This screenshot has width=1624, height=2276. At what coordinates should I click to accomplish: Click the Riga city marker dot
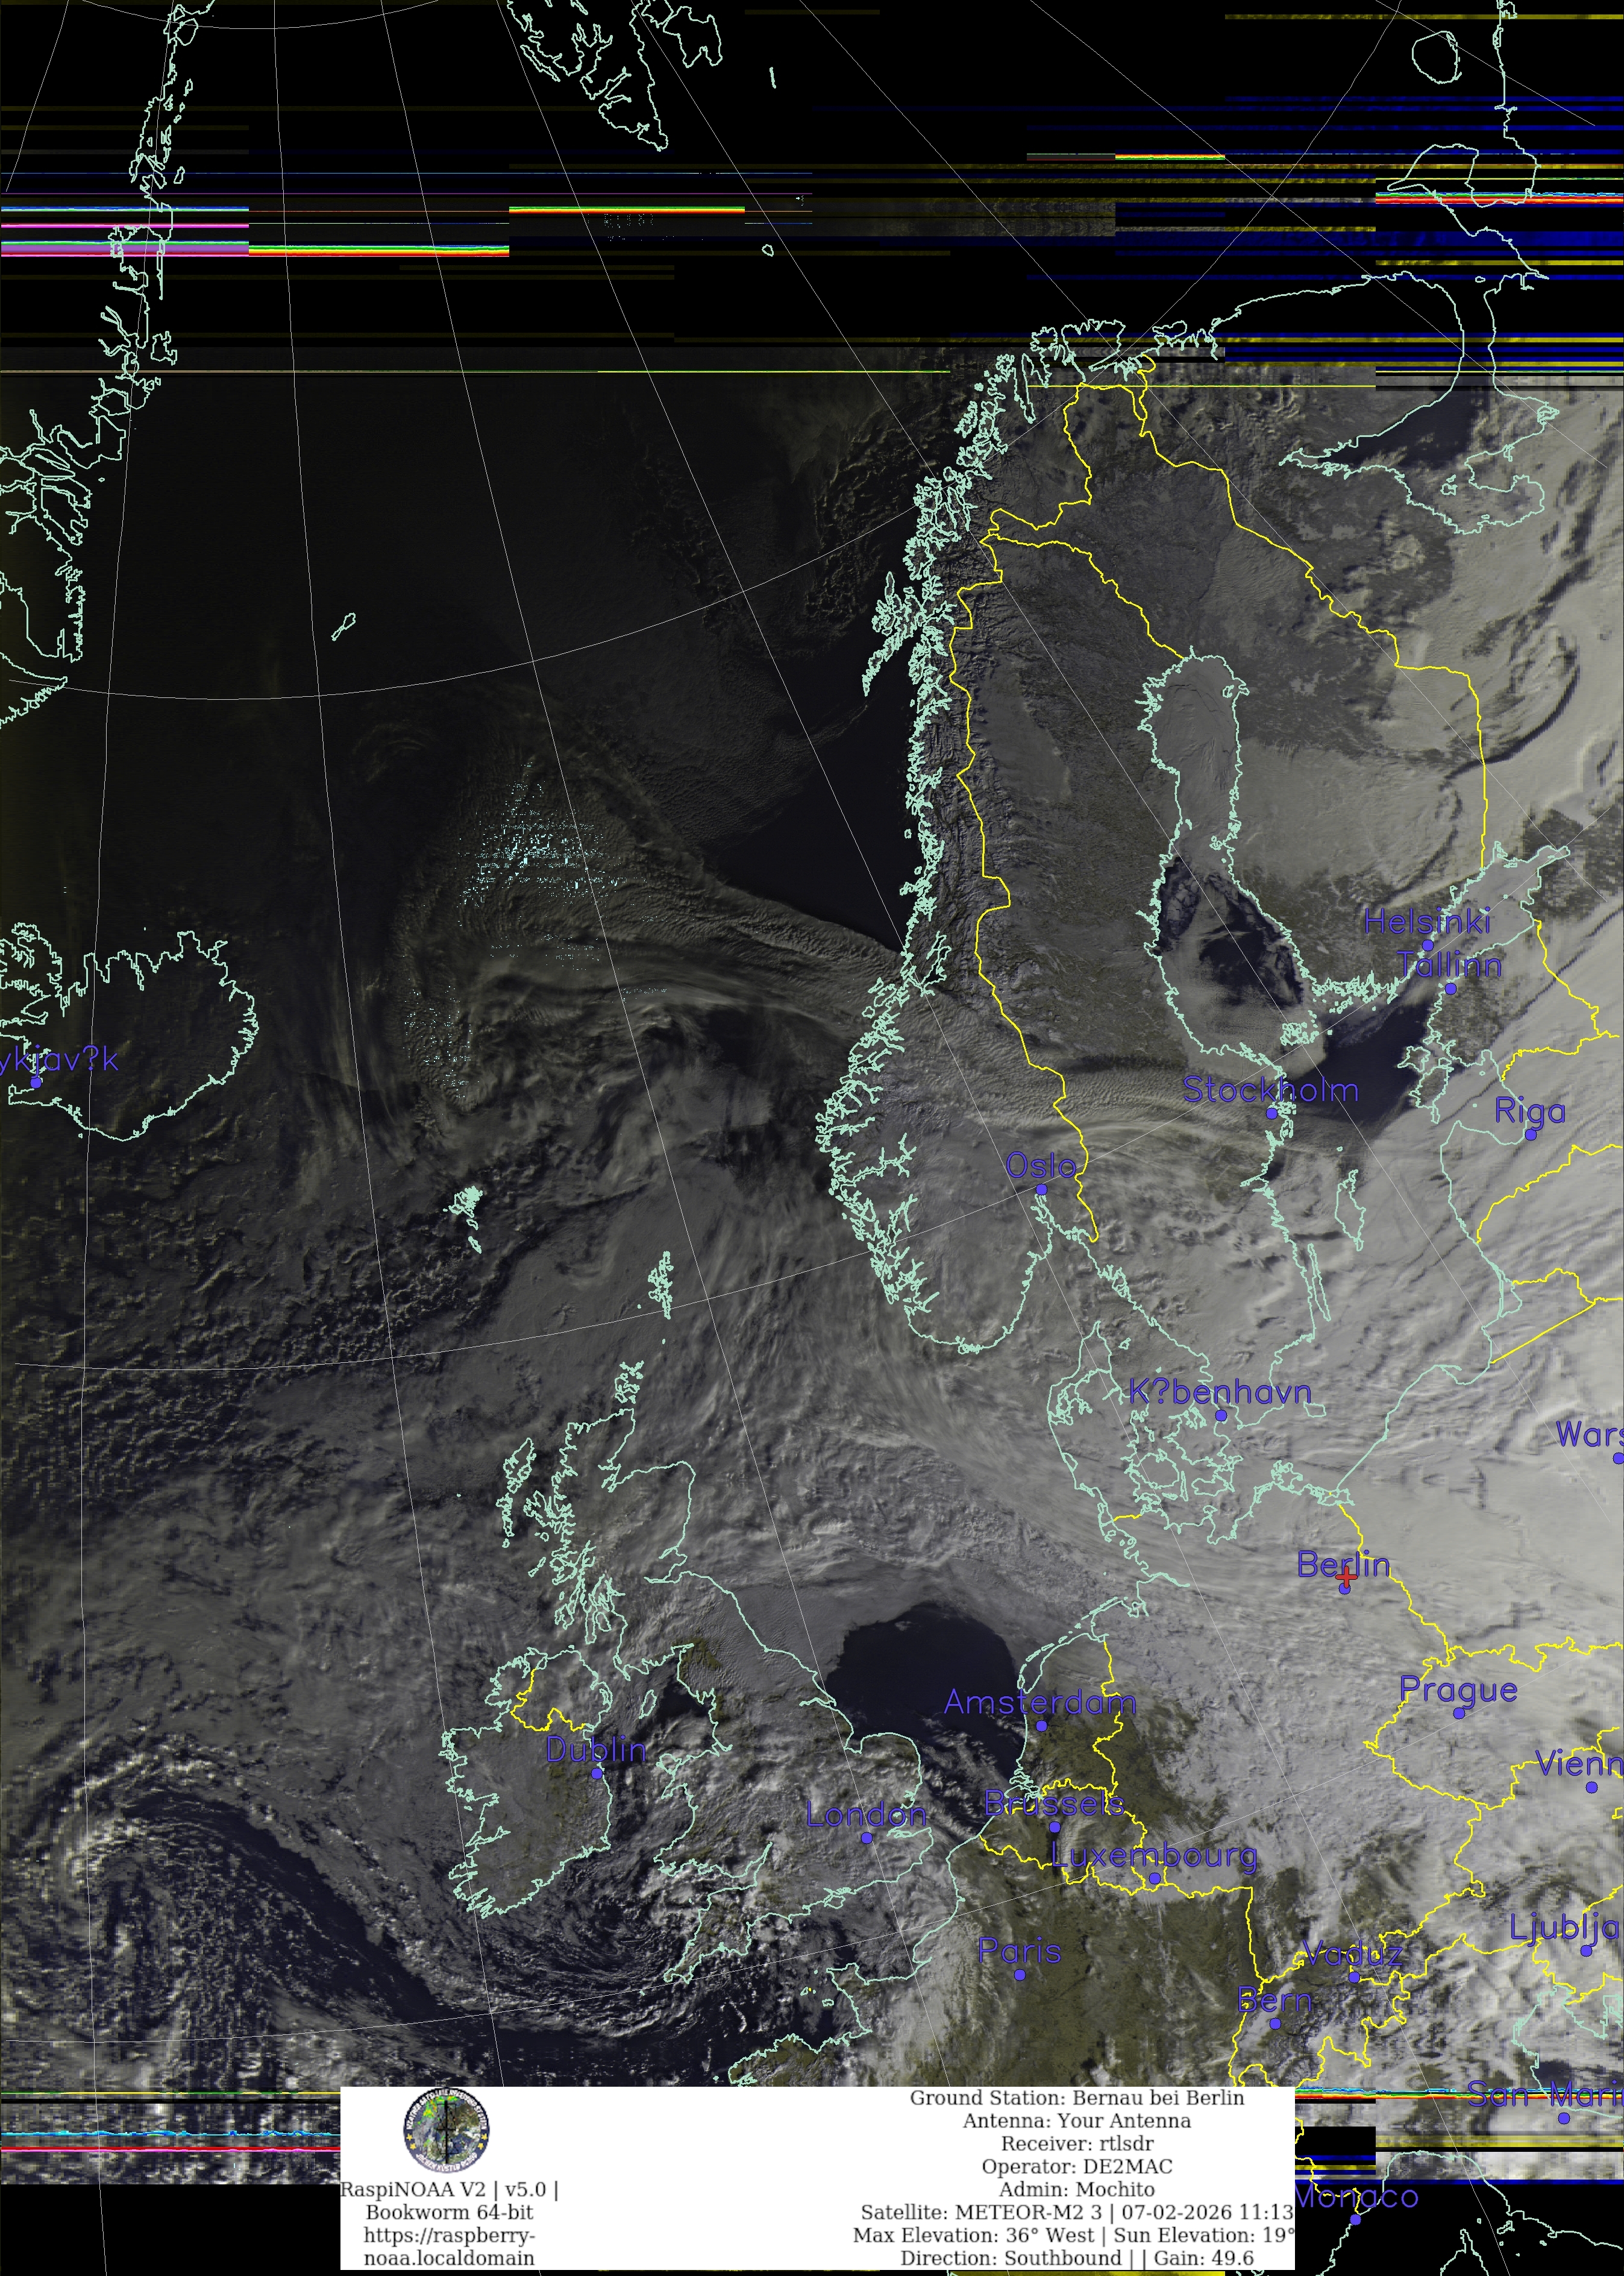coord(1530,1135)
